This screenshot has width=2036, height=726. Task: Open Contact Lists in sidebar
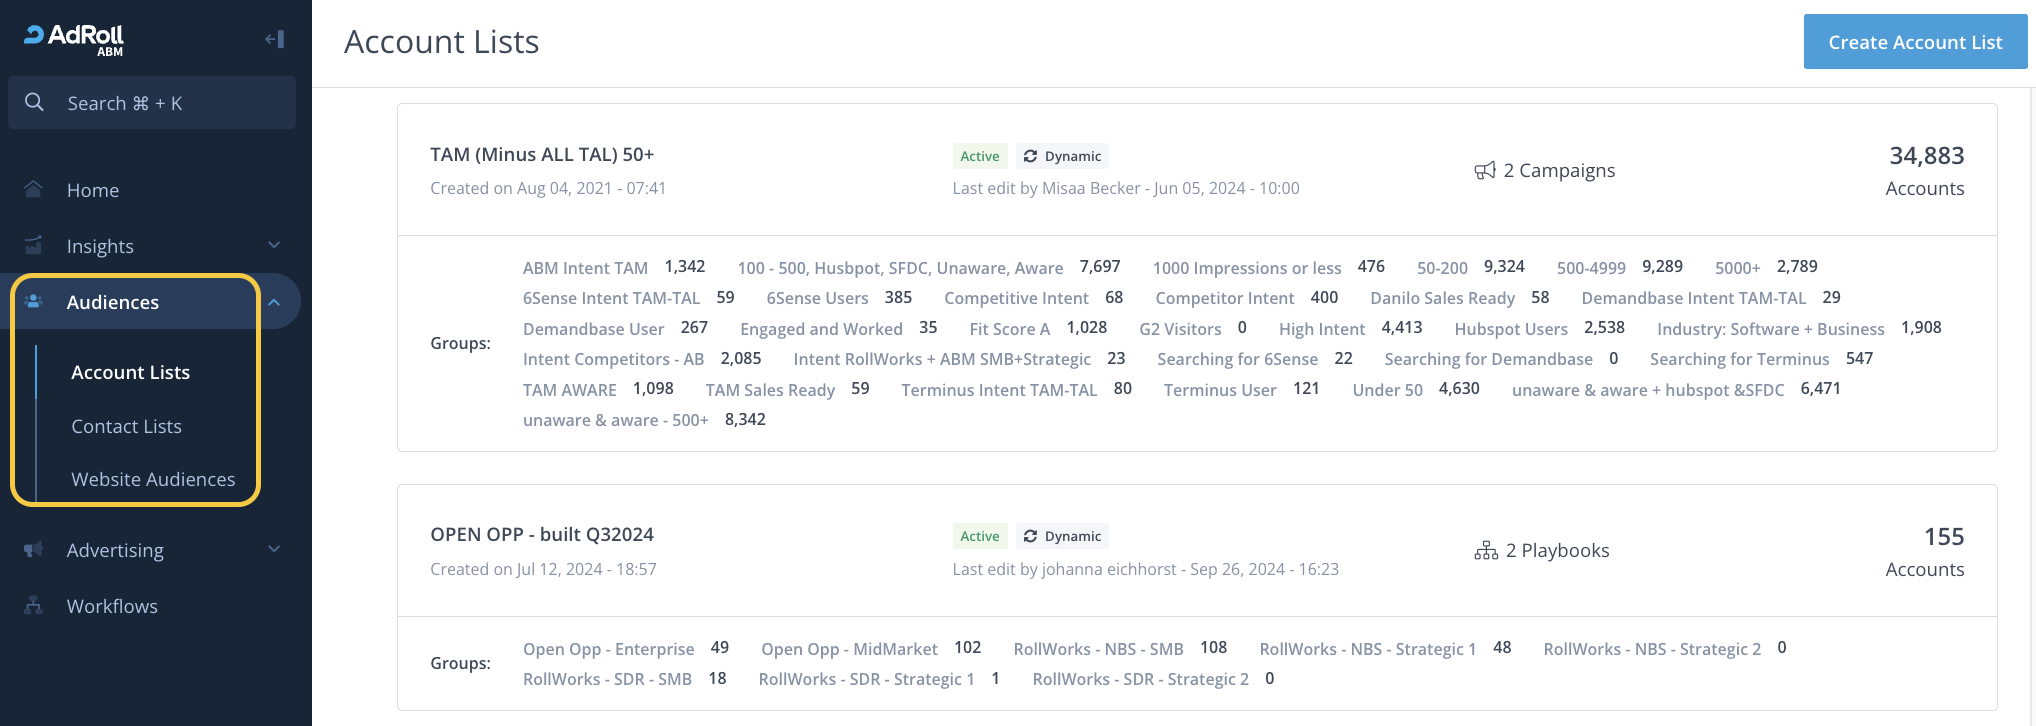tap(126, 426)
